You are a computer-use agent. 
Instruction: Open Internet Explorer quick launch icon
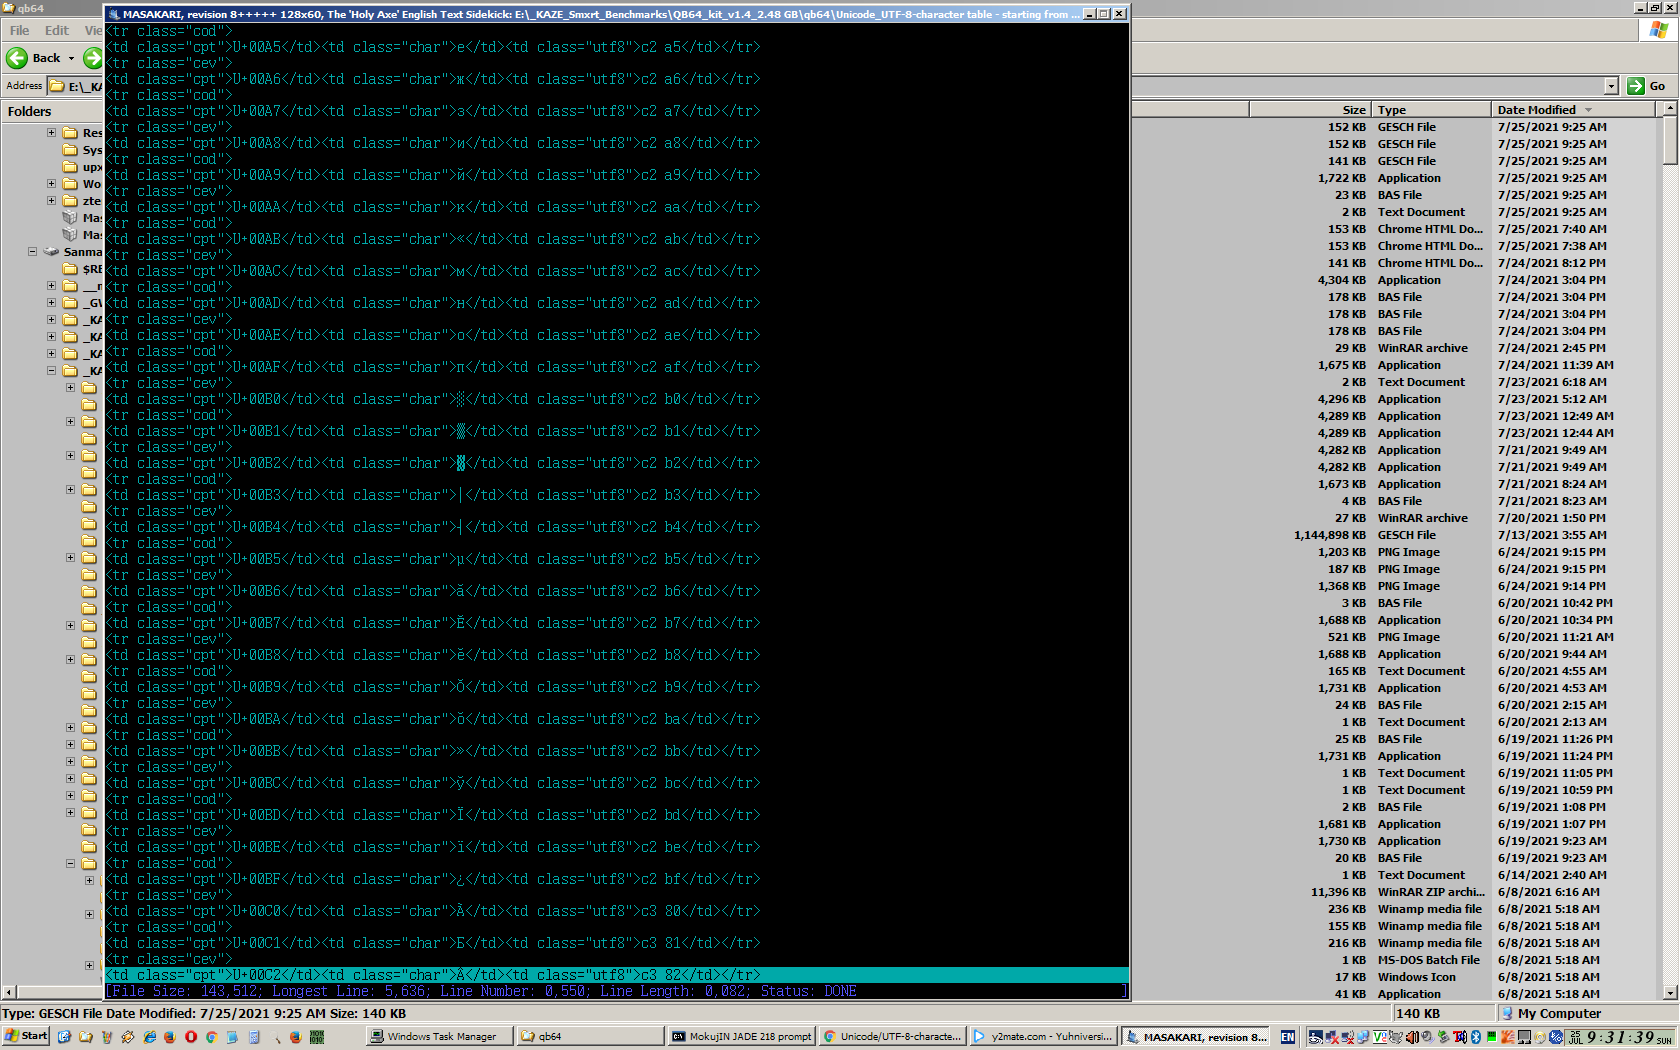pos(150,1037)
